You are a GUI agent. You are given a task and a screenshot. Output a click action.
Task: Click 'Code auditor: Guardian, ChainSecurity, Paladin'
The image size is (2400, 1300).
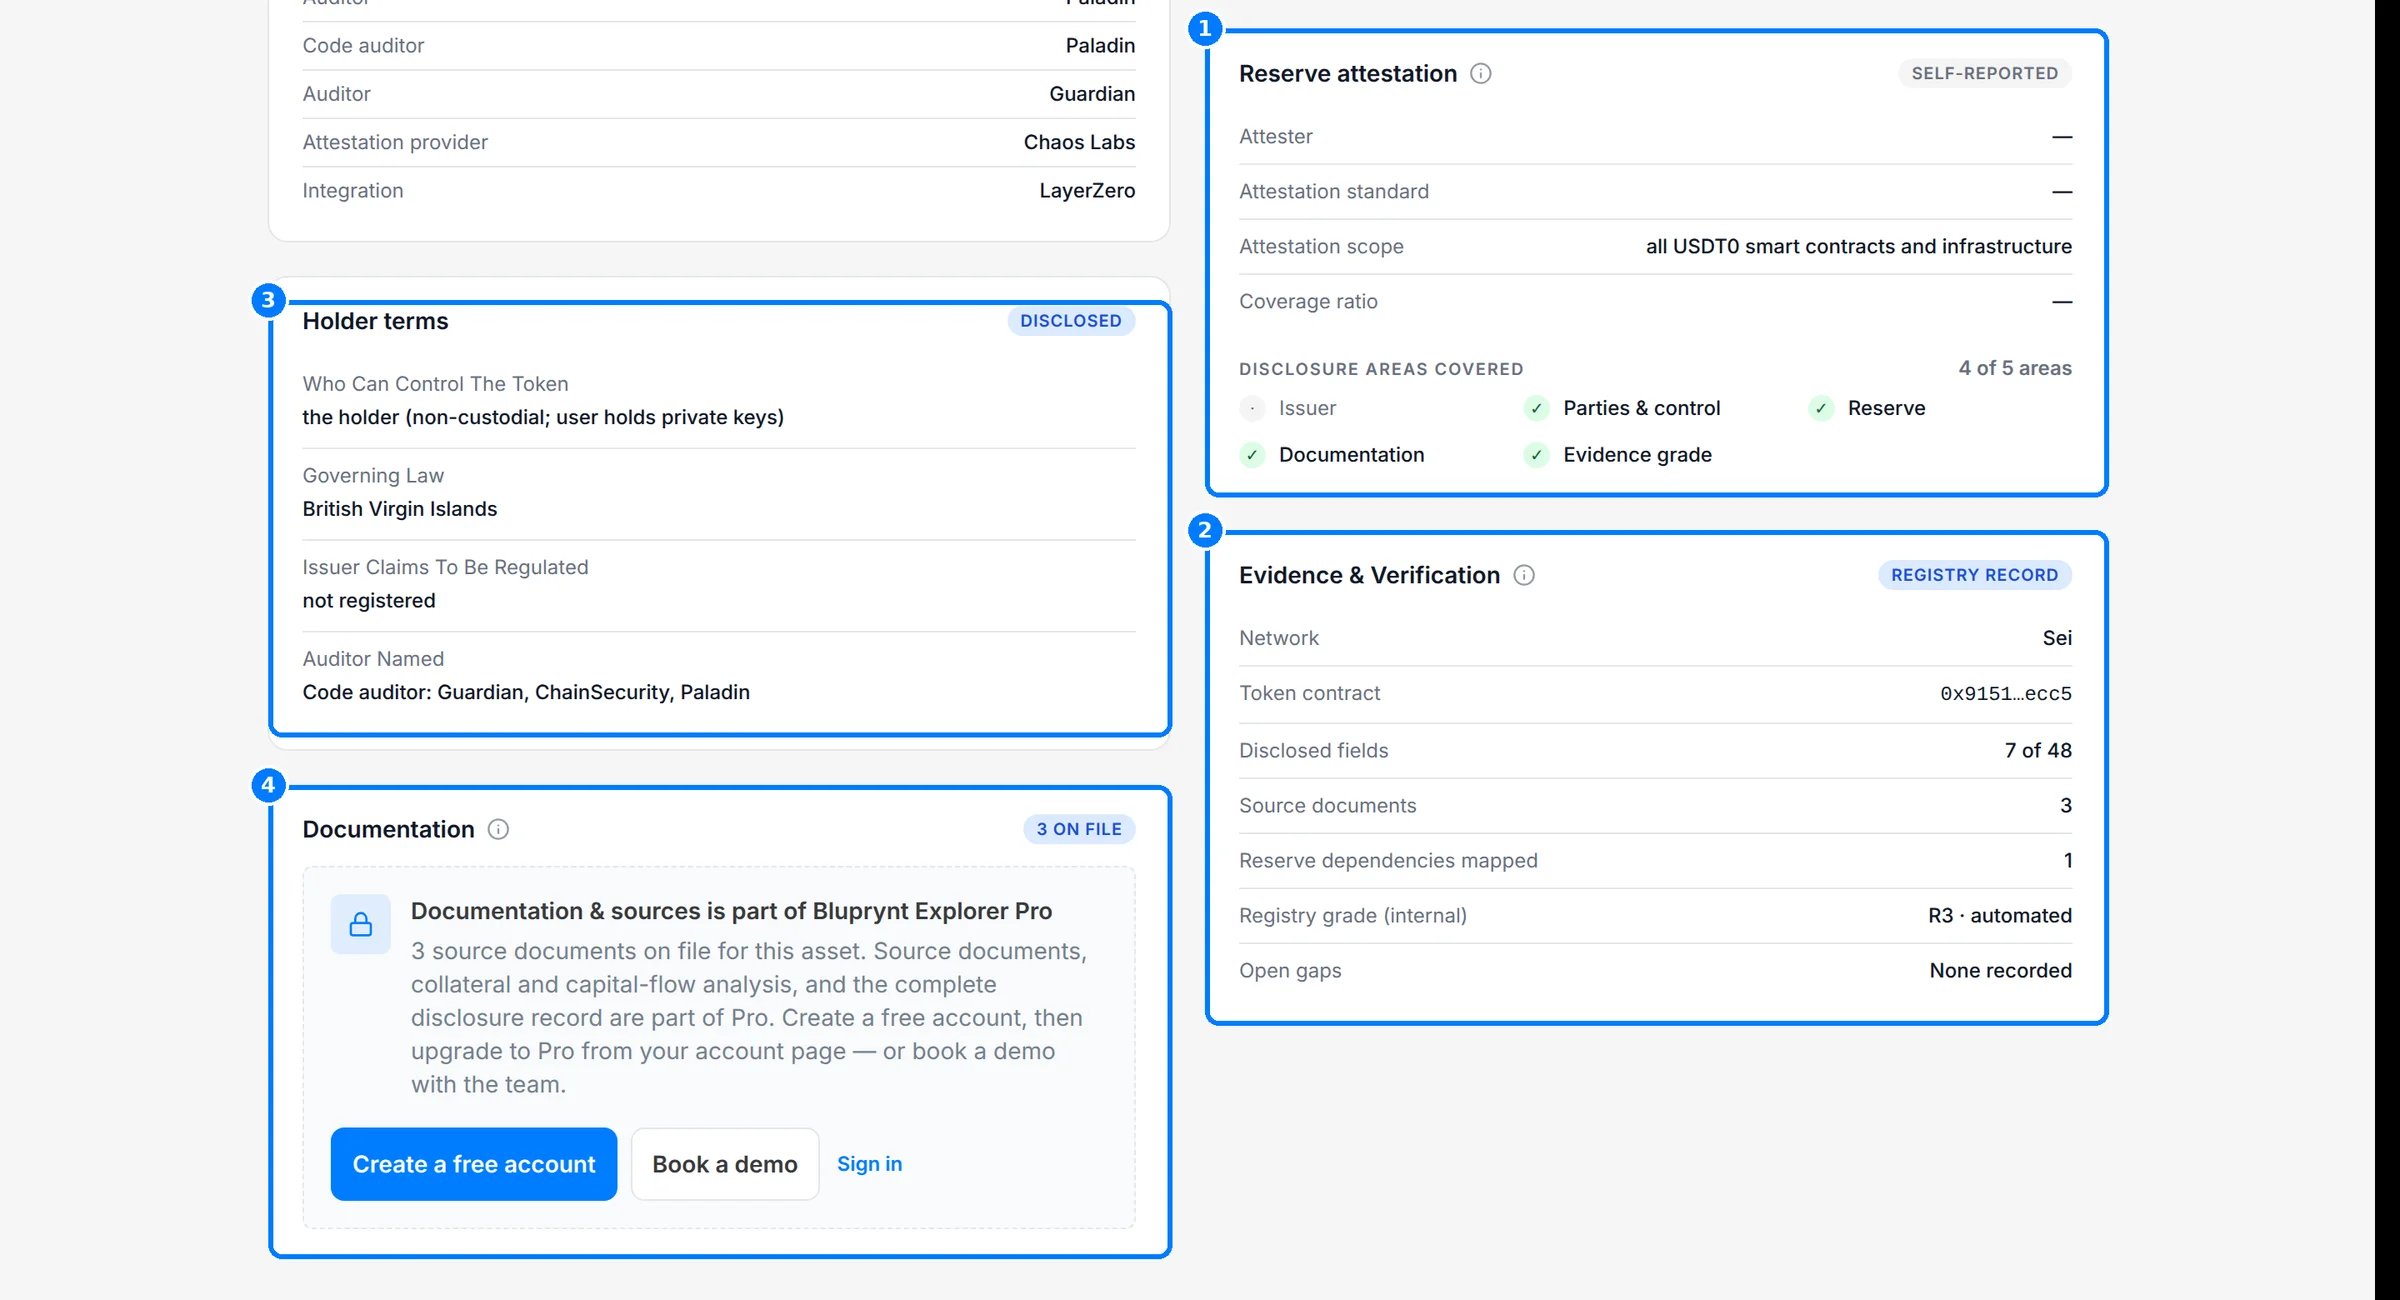(526, 692)
